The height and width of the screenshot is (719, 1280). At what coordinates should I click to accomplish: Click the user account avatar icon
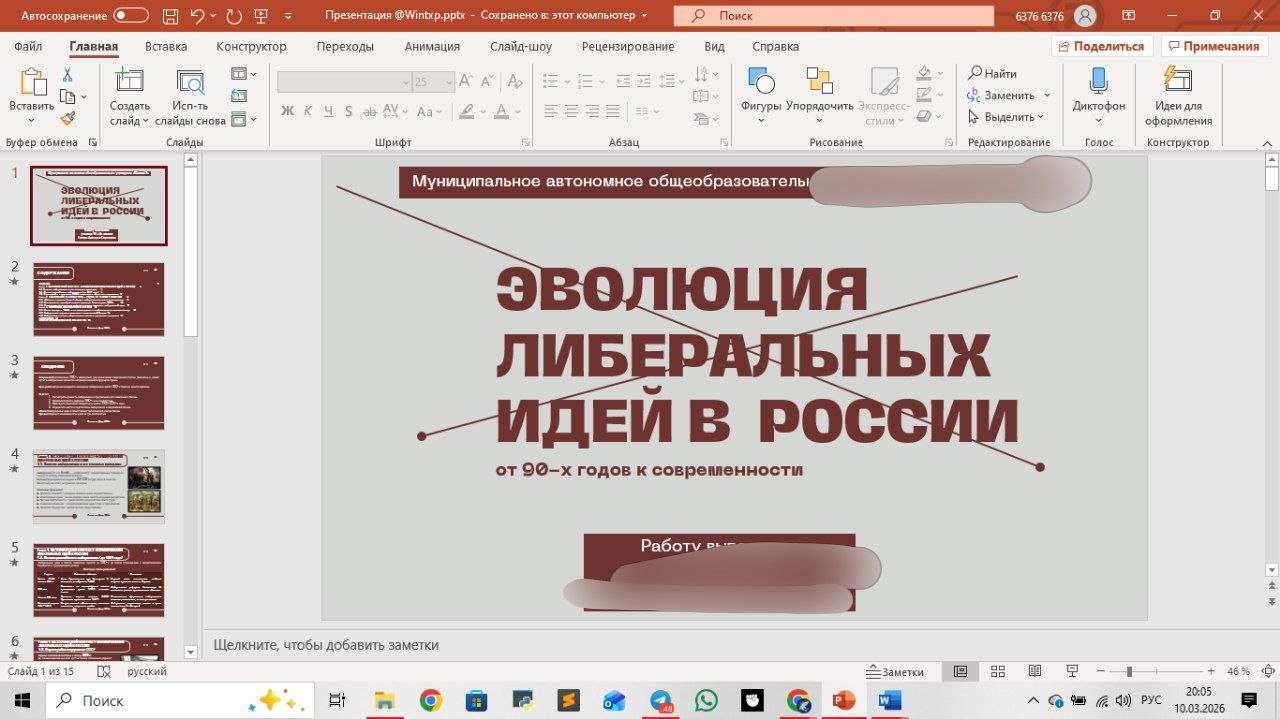(x=1085, y=16)
